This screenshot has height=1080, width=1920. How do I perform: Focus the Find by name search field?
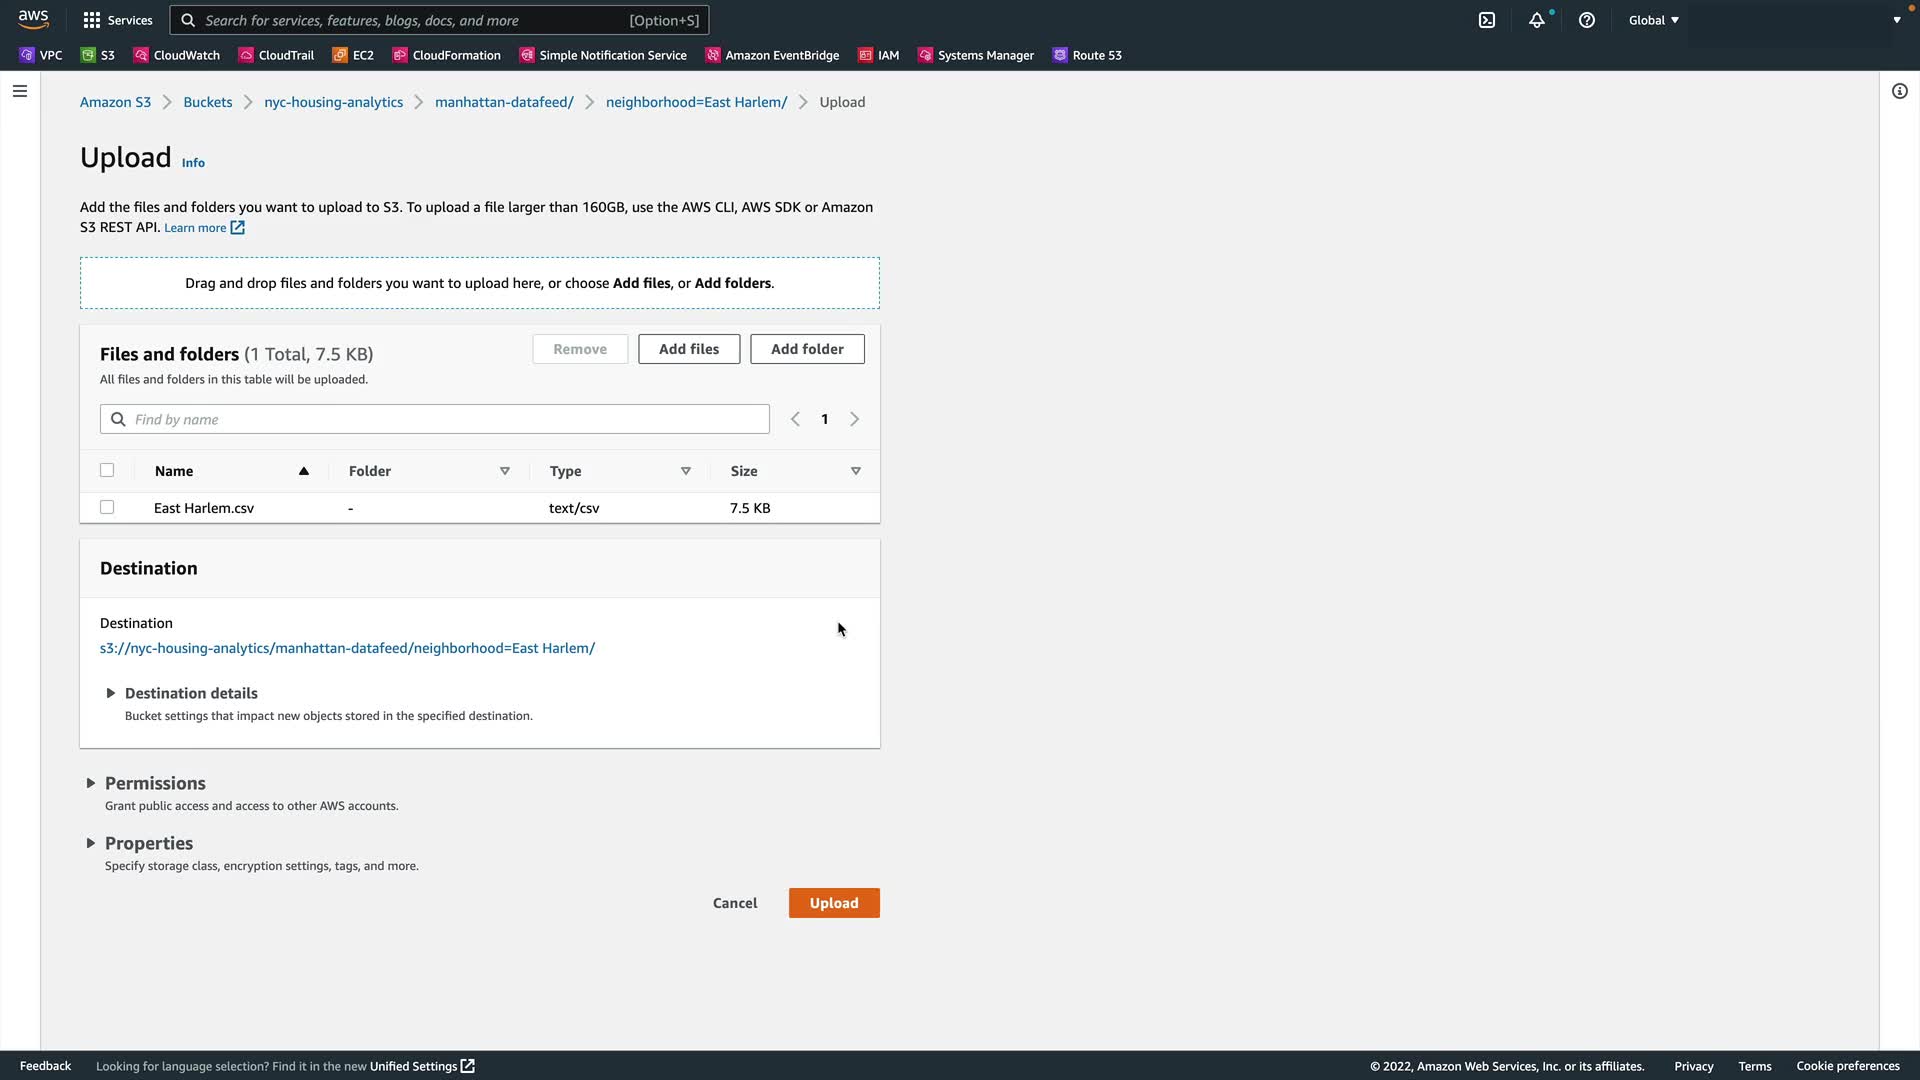pos(446,419)
